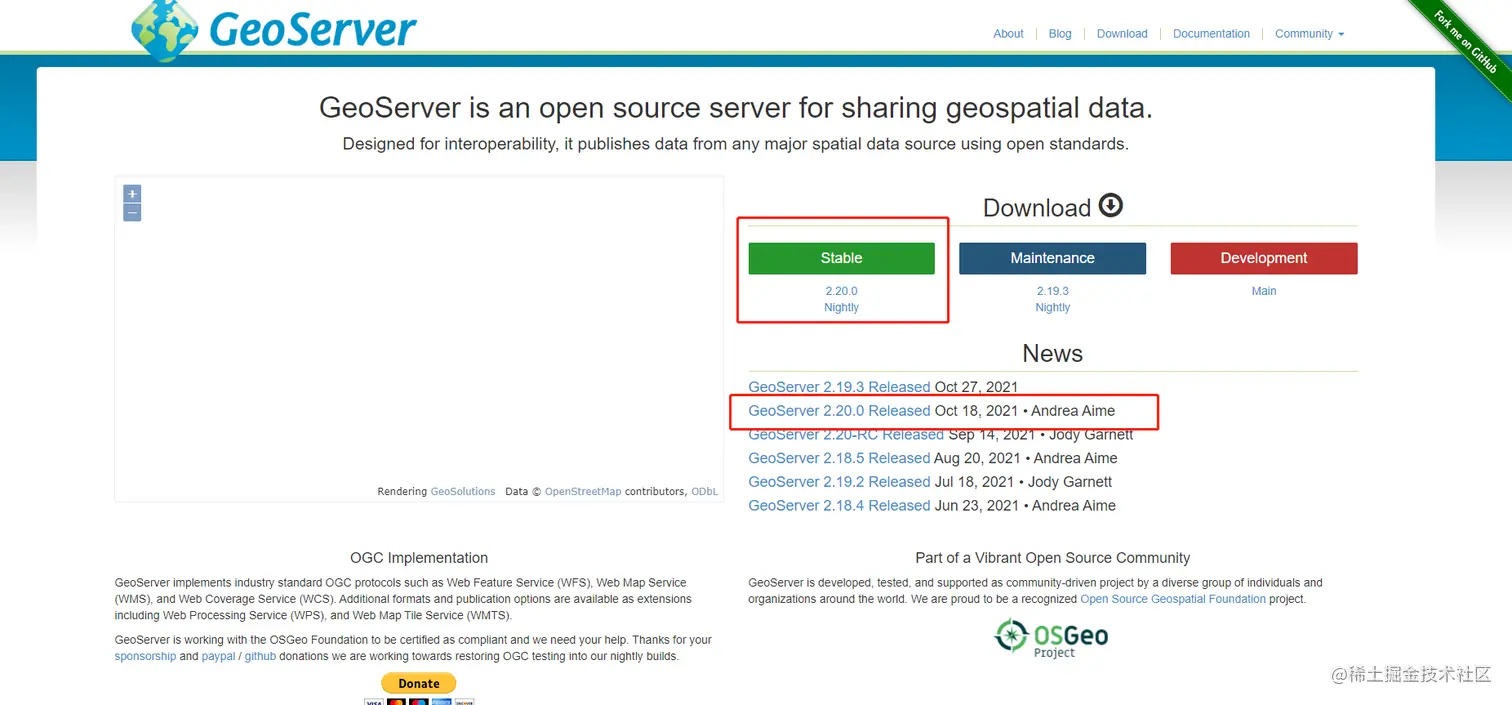The width and height of the screenshot is (1512, 705).
Task: Open Open Source Geospatial Foundation link
Action: pos(1173,599)
